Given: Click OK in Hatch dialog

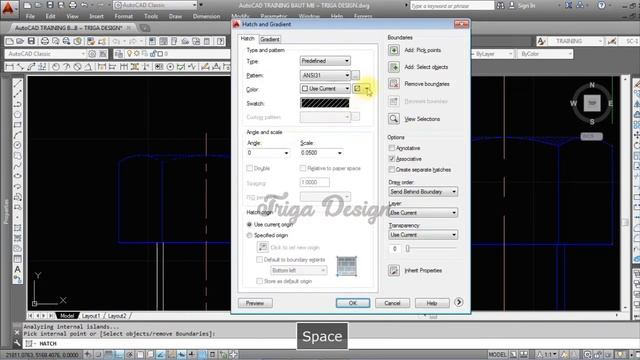Looking at the screenshot, I should coord(353,303).
